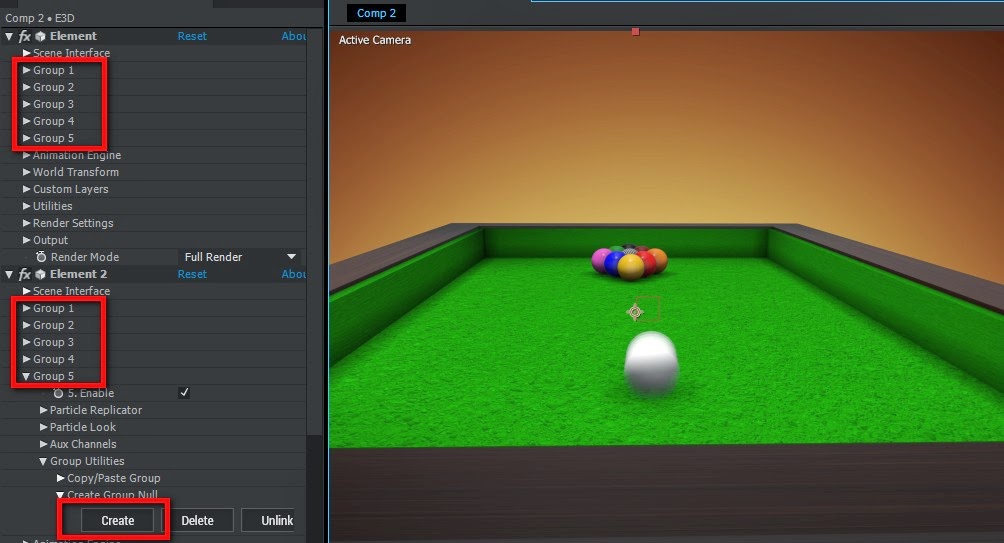Screen dimensions: 1004x543
Task: Expand the Animation Engine section under Element
Action: (26, 155)
